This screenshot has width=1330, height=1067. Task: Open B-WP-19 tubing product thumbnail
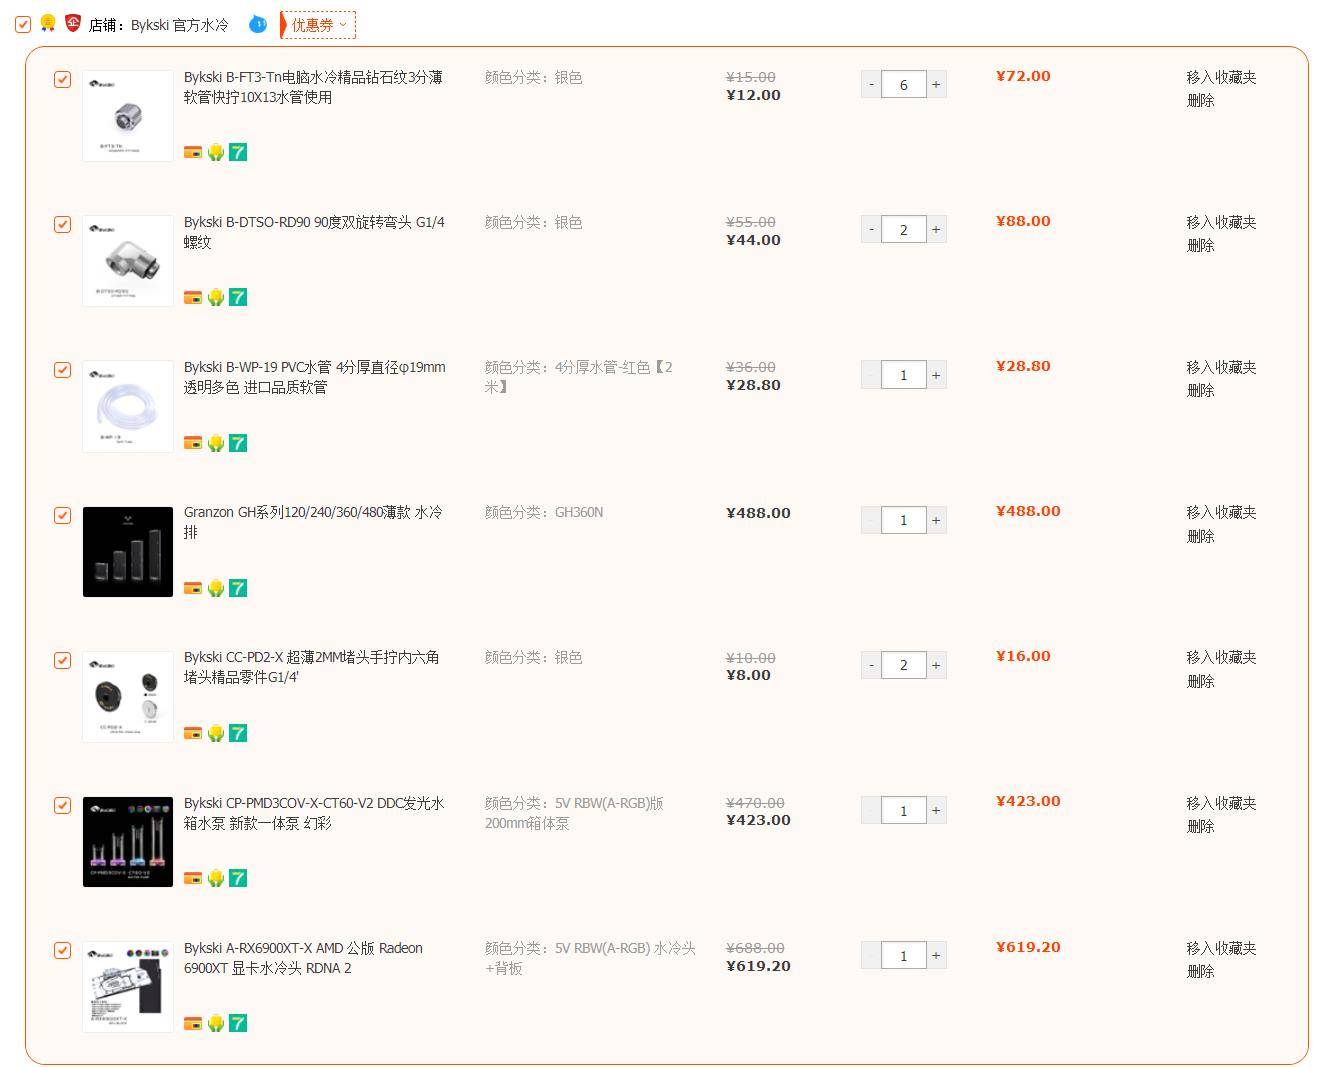pyautogui.click(x=128, y=406)
